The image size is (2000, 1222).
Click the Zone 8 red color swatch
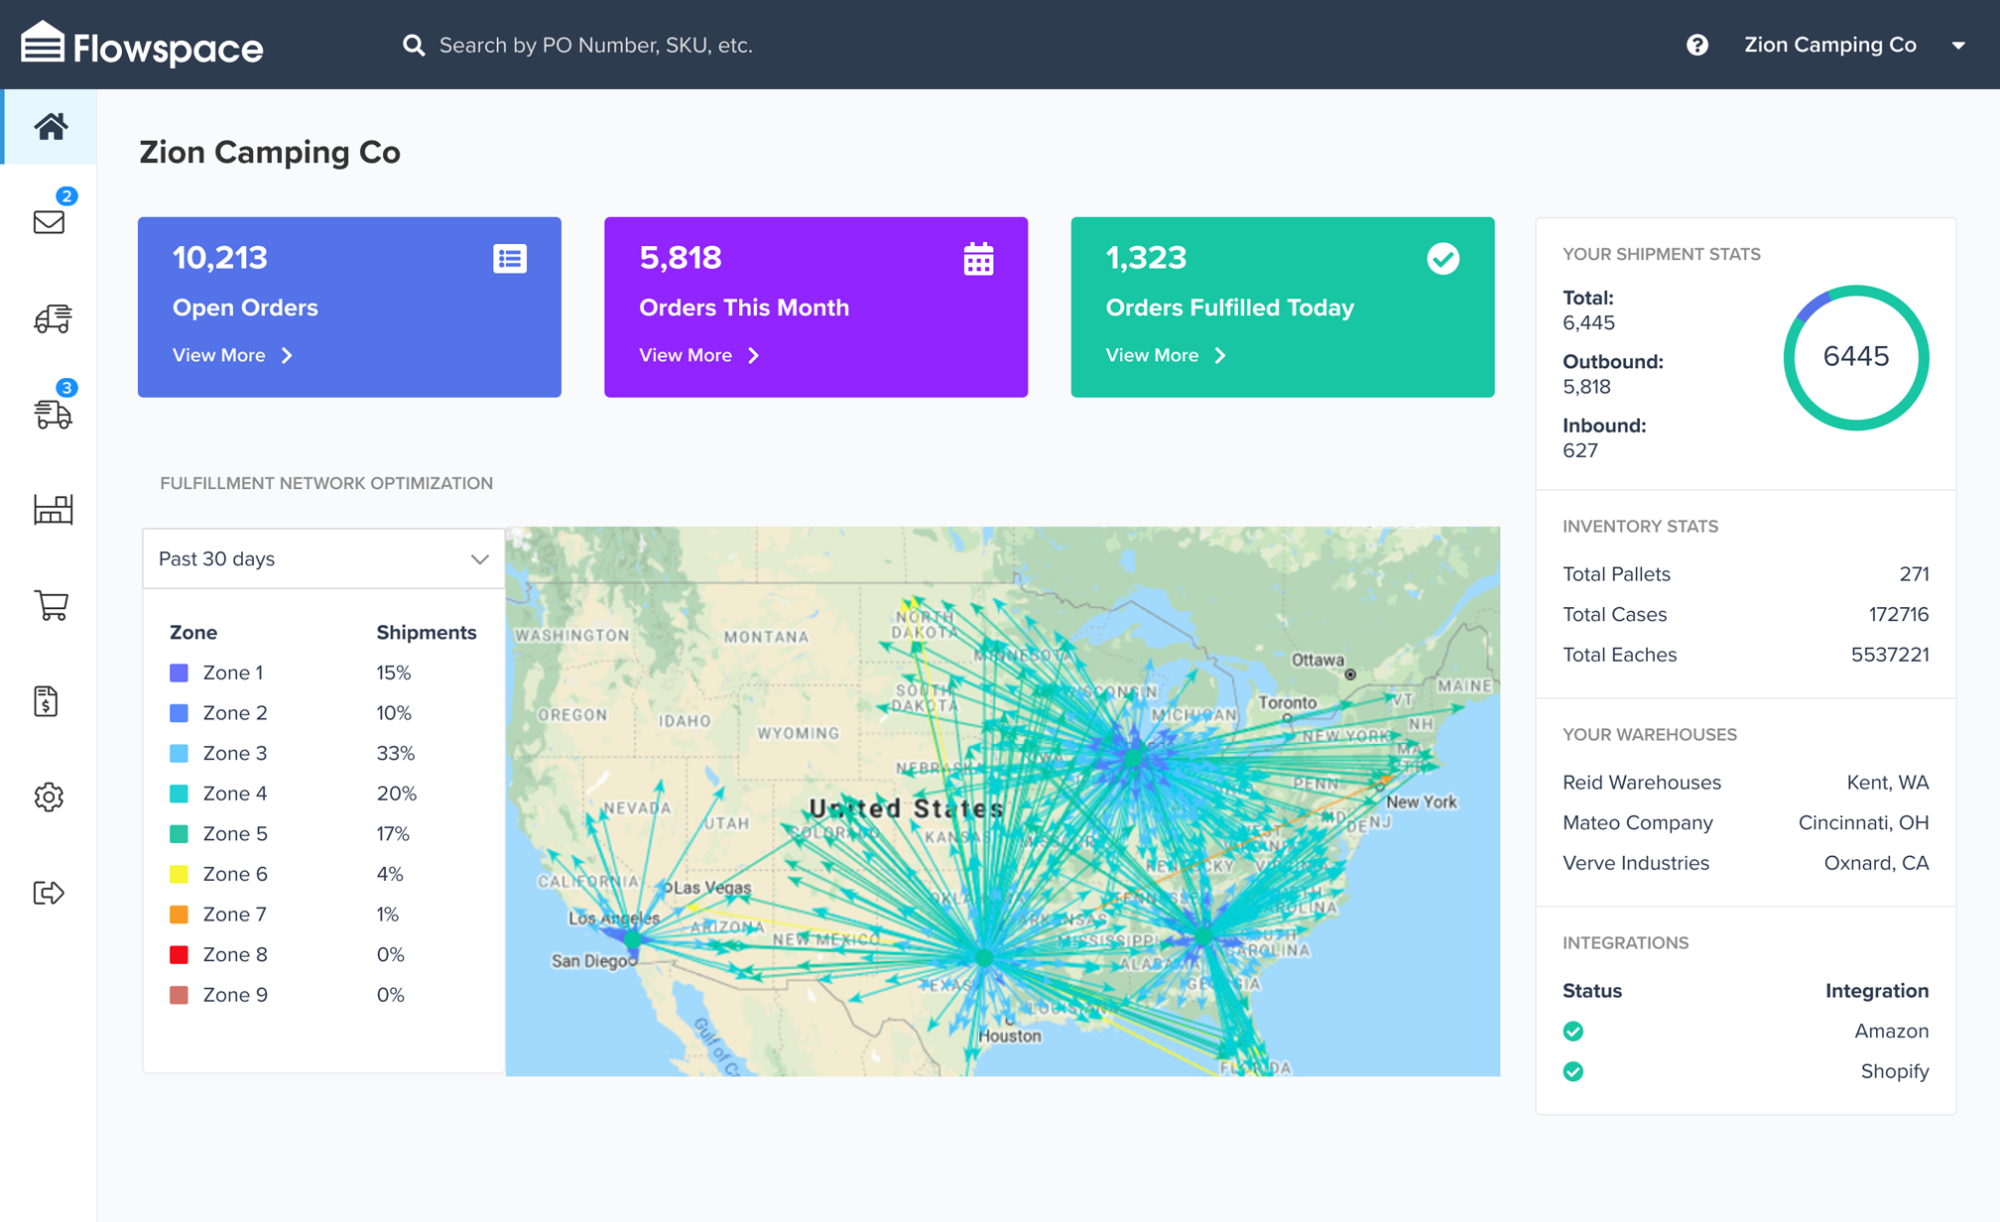(178, 954)
